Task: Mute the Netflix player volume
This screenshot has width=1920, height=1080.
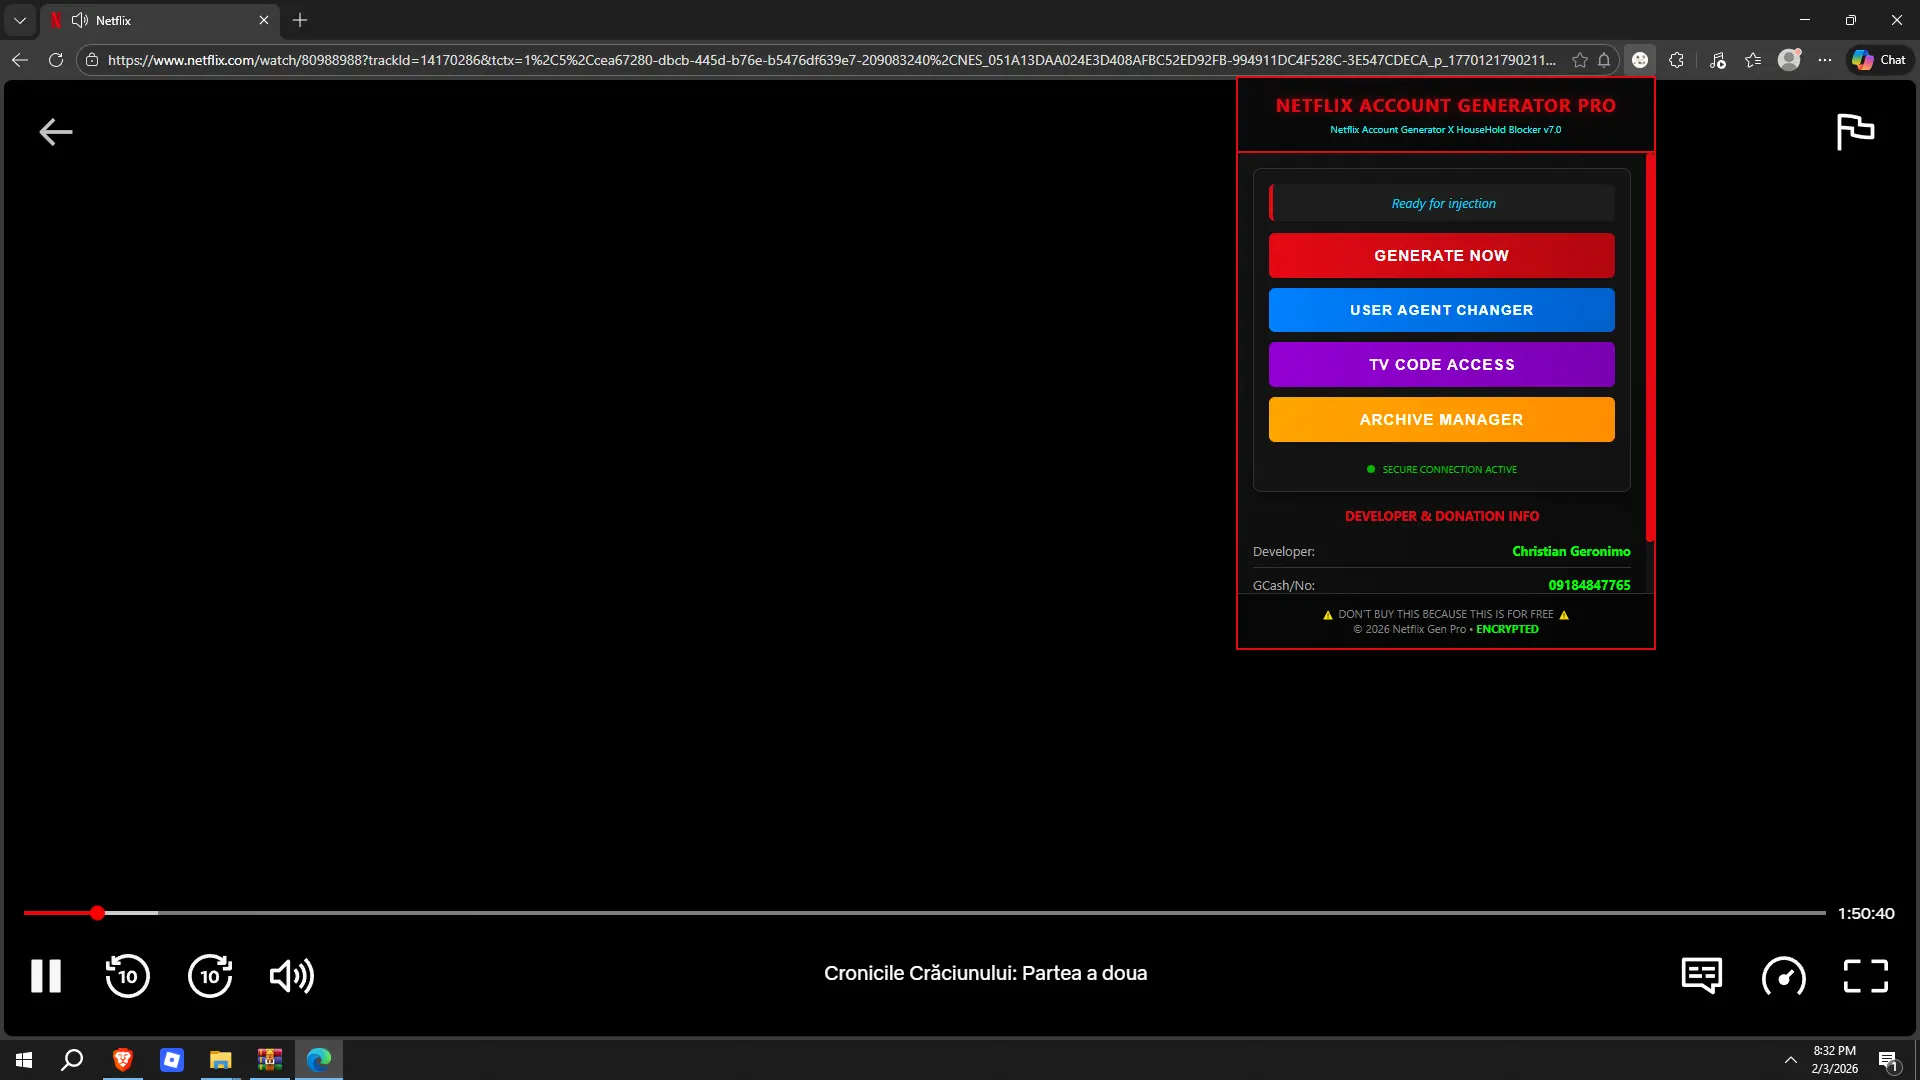Action: (x=292, y=976)
